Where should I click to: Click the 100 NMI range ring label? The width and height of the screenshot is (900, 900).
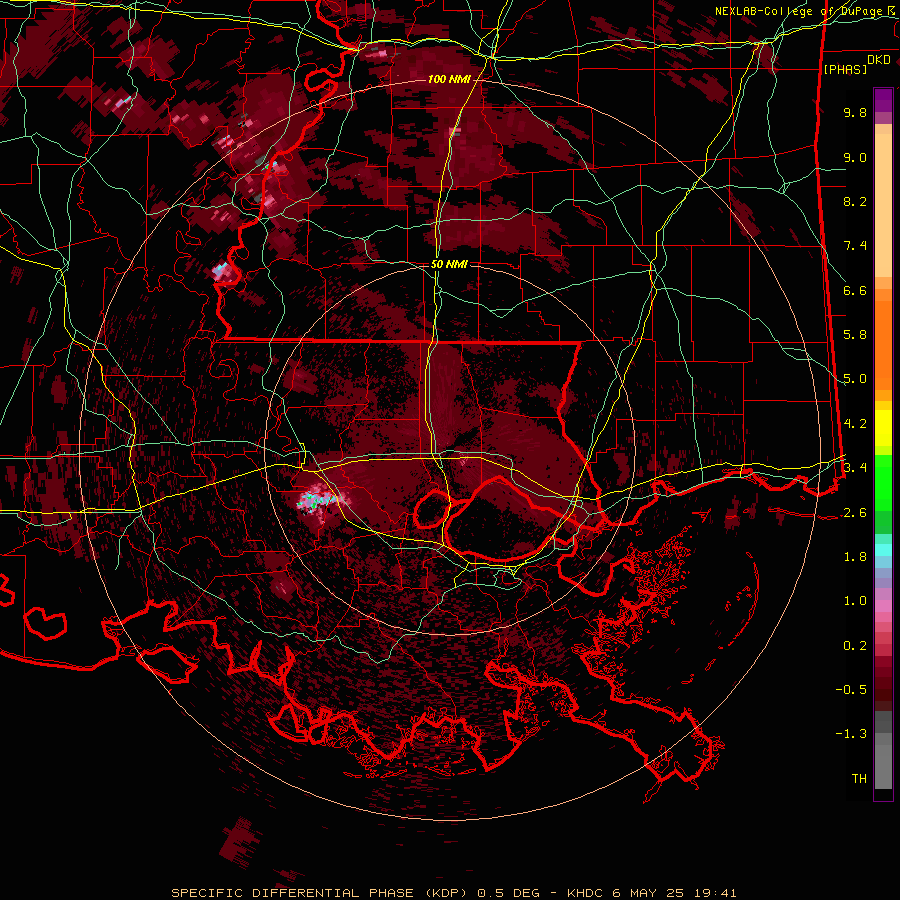[449, 79]
